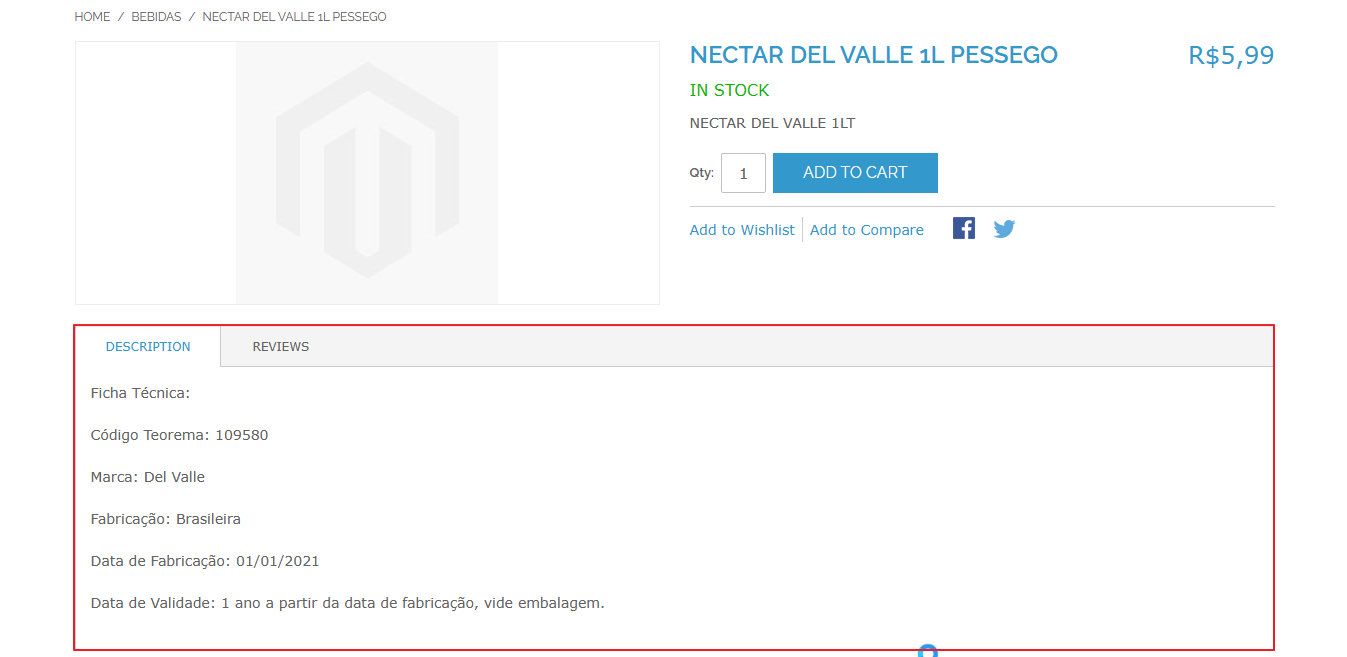The image size is (1347, 657).
Task: Switch to the Reviews tab
Action: pos(281,347)
